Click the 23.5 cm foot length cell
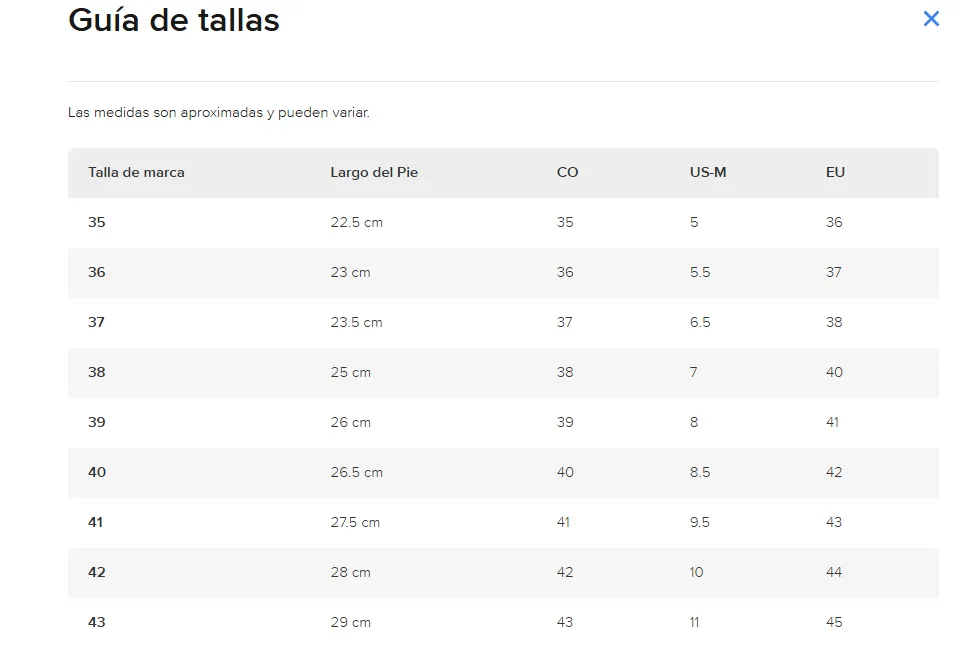The image size is (972, 655). pos(356,322)
